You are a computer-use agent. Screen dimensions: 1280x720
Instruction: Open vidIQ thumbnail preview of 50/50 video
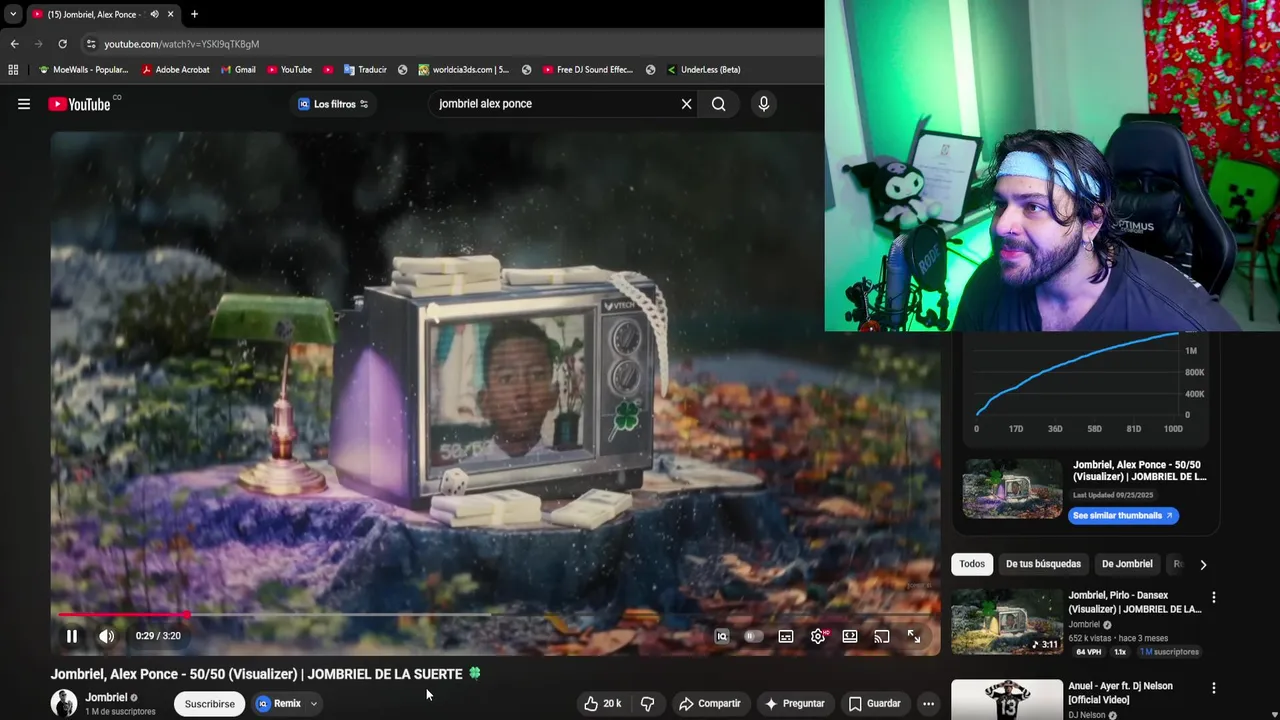pos(1012,489)
